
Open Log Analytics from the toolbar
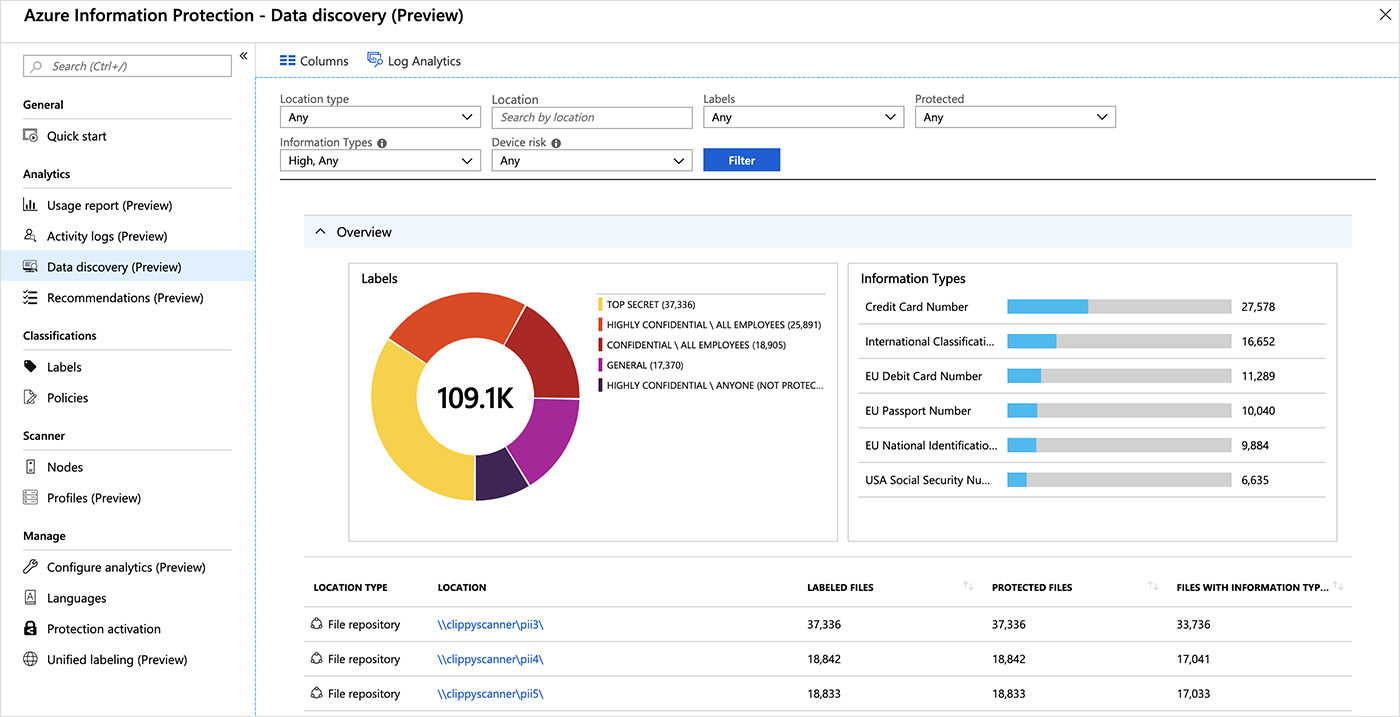(414, 60)
